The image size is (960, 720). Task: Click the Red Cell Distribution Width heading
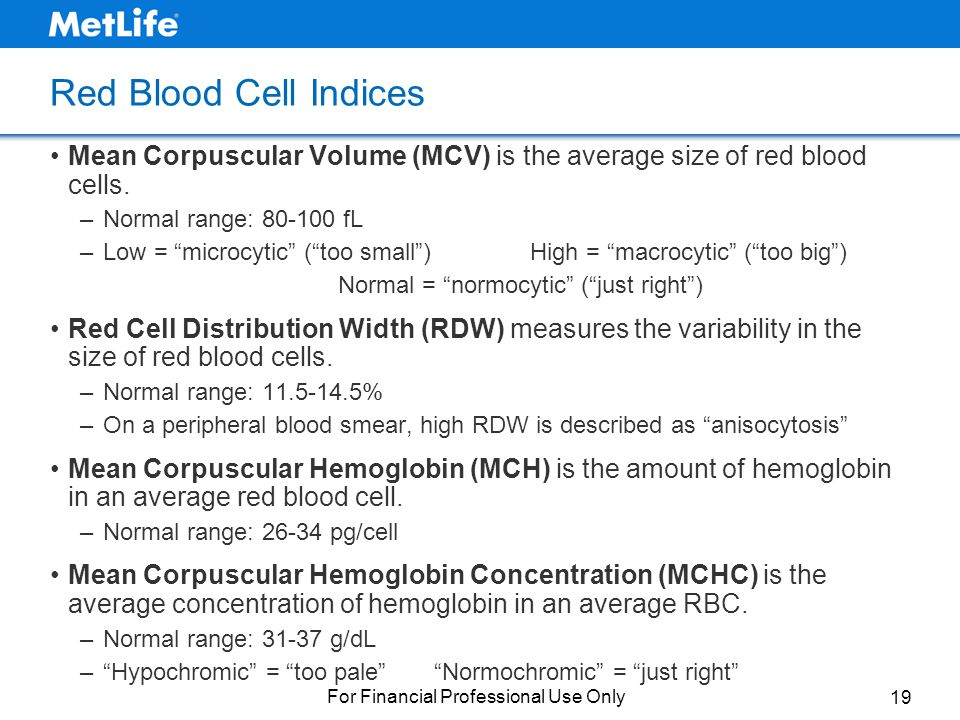286,329
